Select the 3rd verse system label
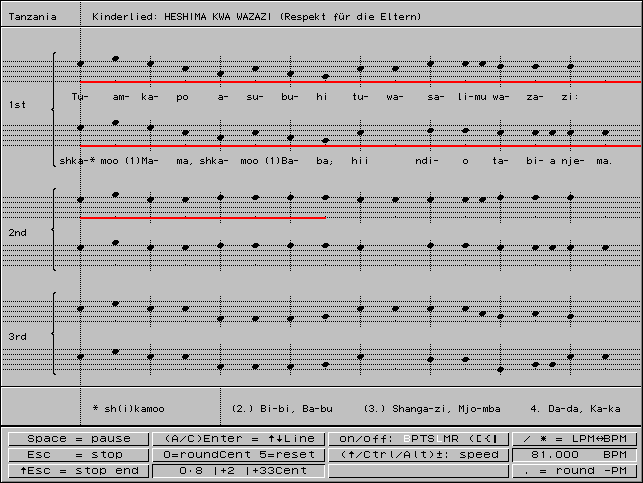 (19, 337)
